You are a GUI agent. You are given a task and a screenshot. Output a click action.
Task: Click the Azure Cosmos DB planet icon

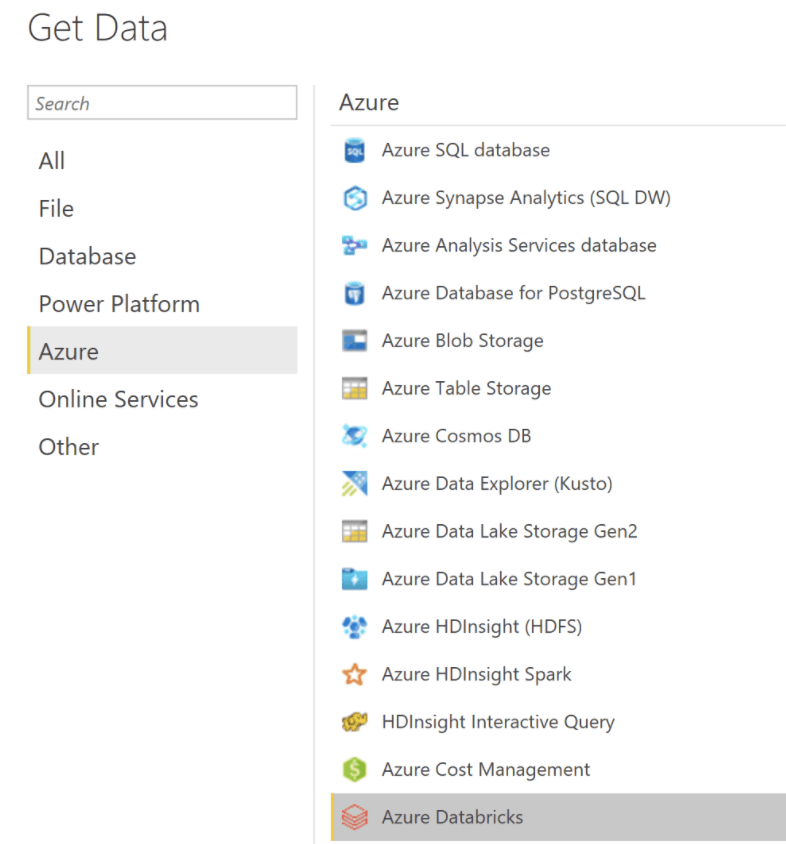(x=355, y=436)
